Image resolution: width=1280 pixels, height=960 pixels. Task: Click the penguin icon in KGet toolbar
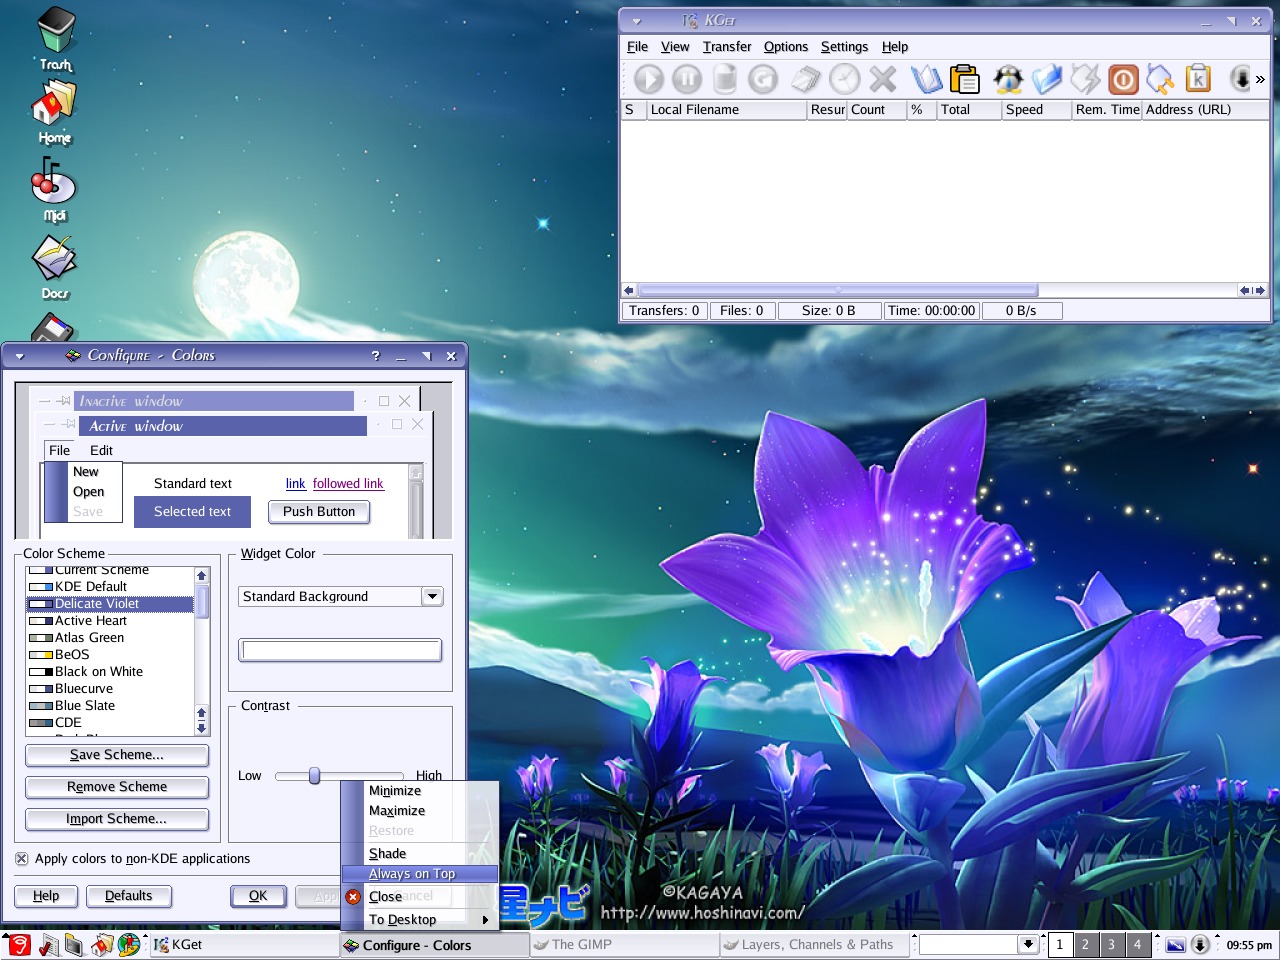[1008, 79]
